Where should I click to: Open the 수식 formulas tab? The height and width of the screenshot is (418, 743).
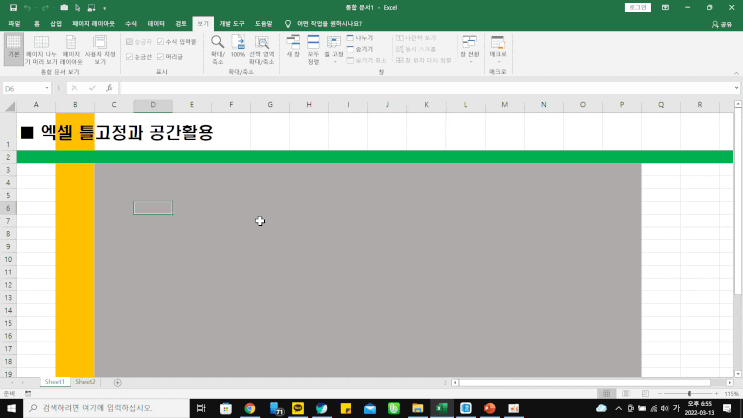coord(131,24)
